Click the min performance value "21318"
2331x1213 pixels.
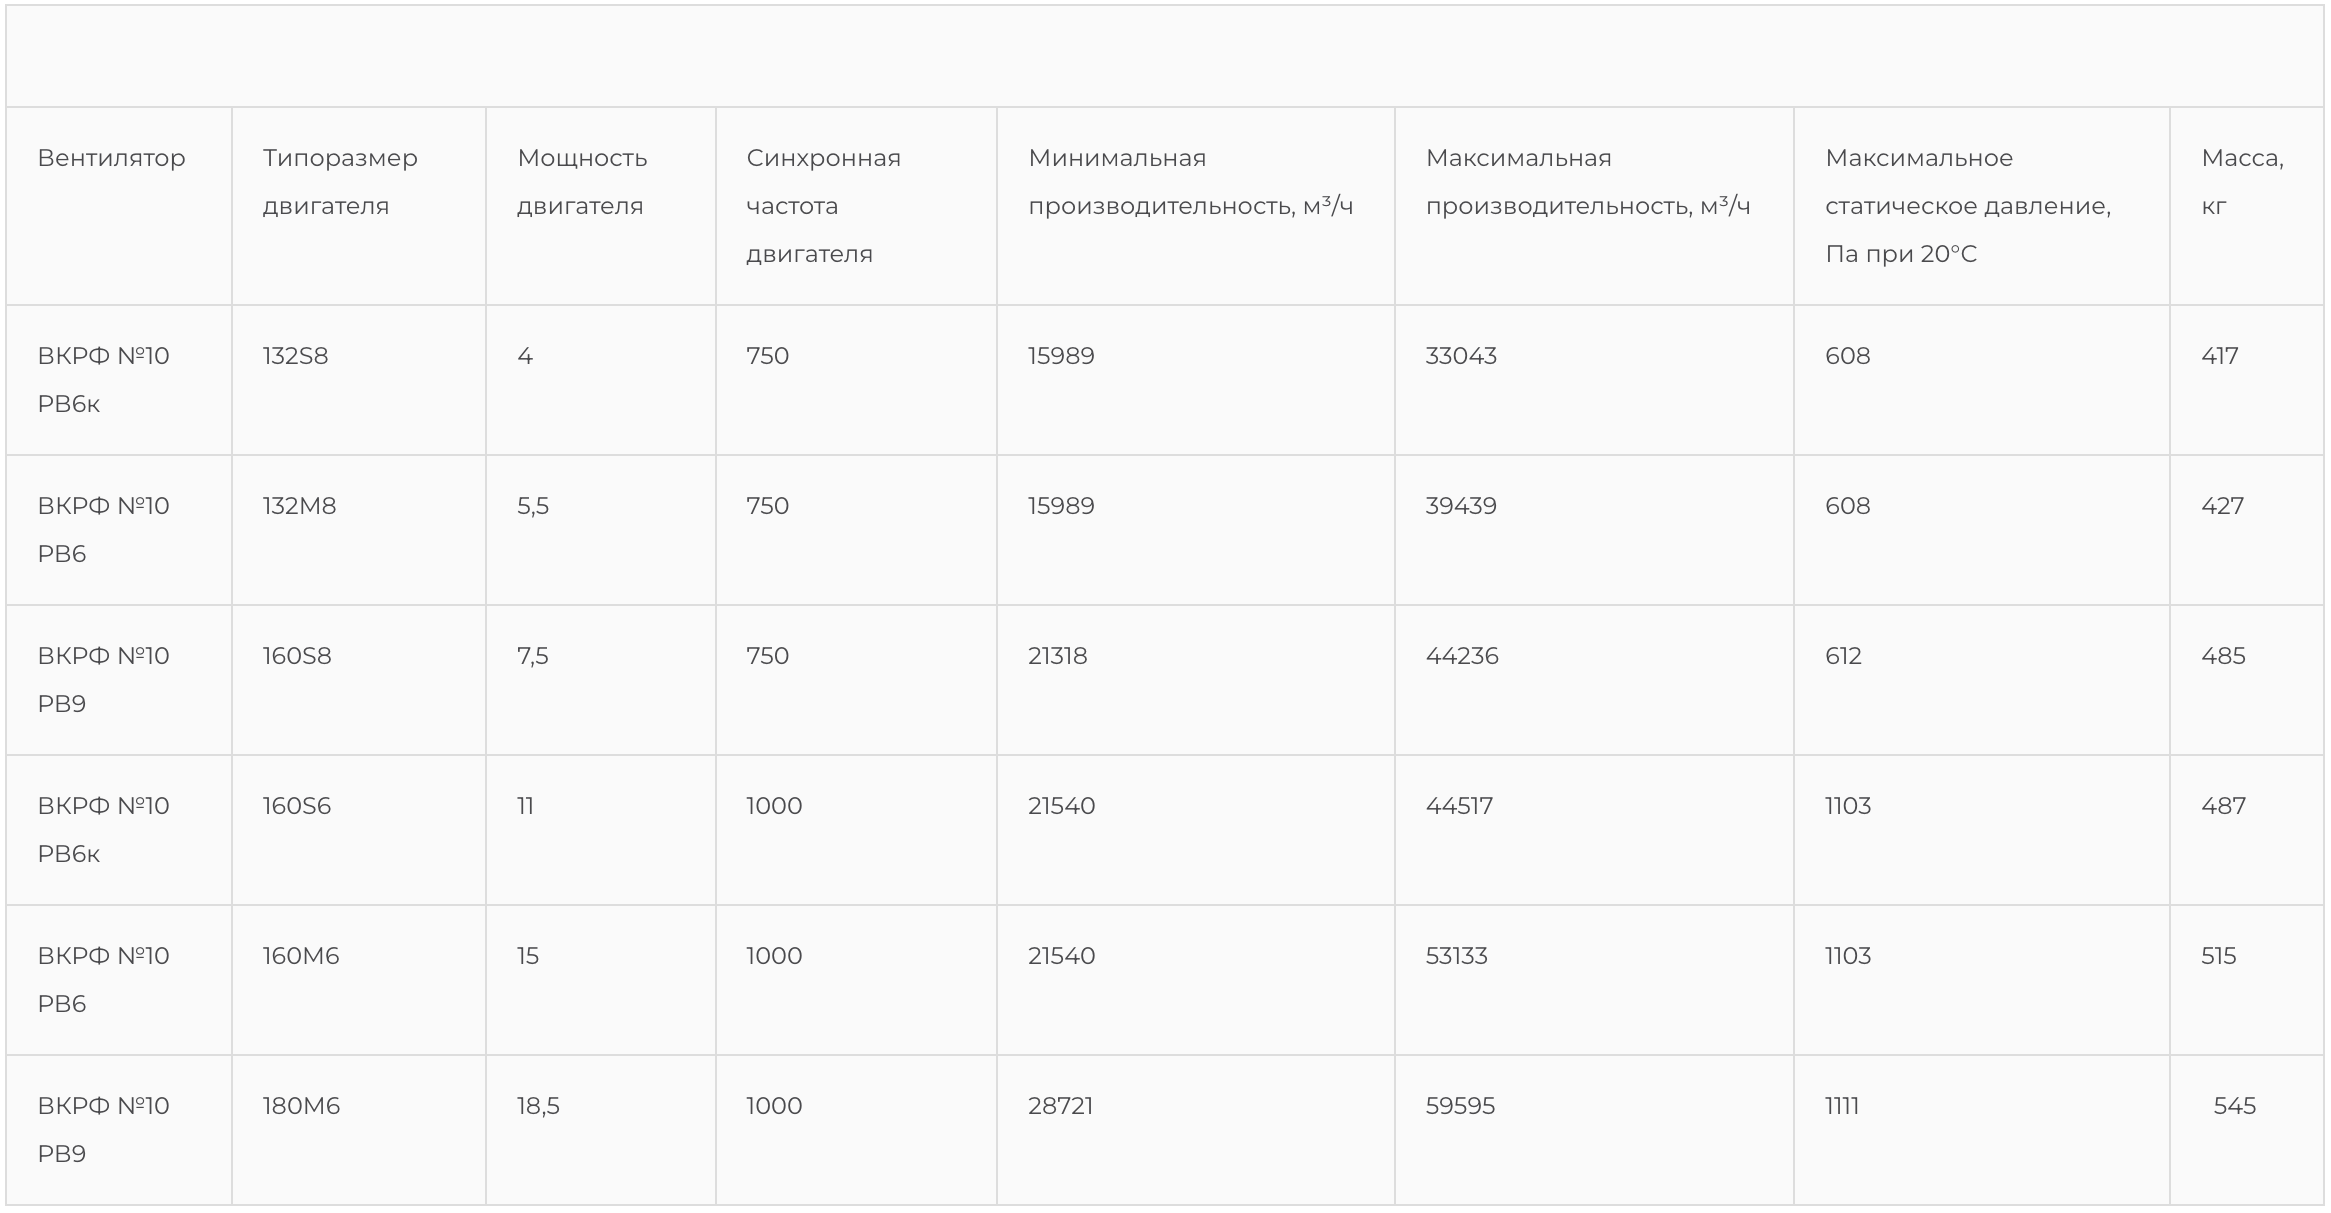1057,656
